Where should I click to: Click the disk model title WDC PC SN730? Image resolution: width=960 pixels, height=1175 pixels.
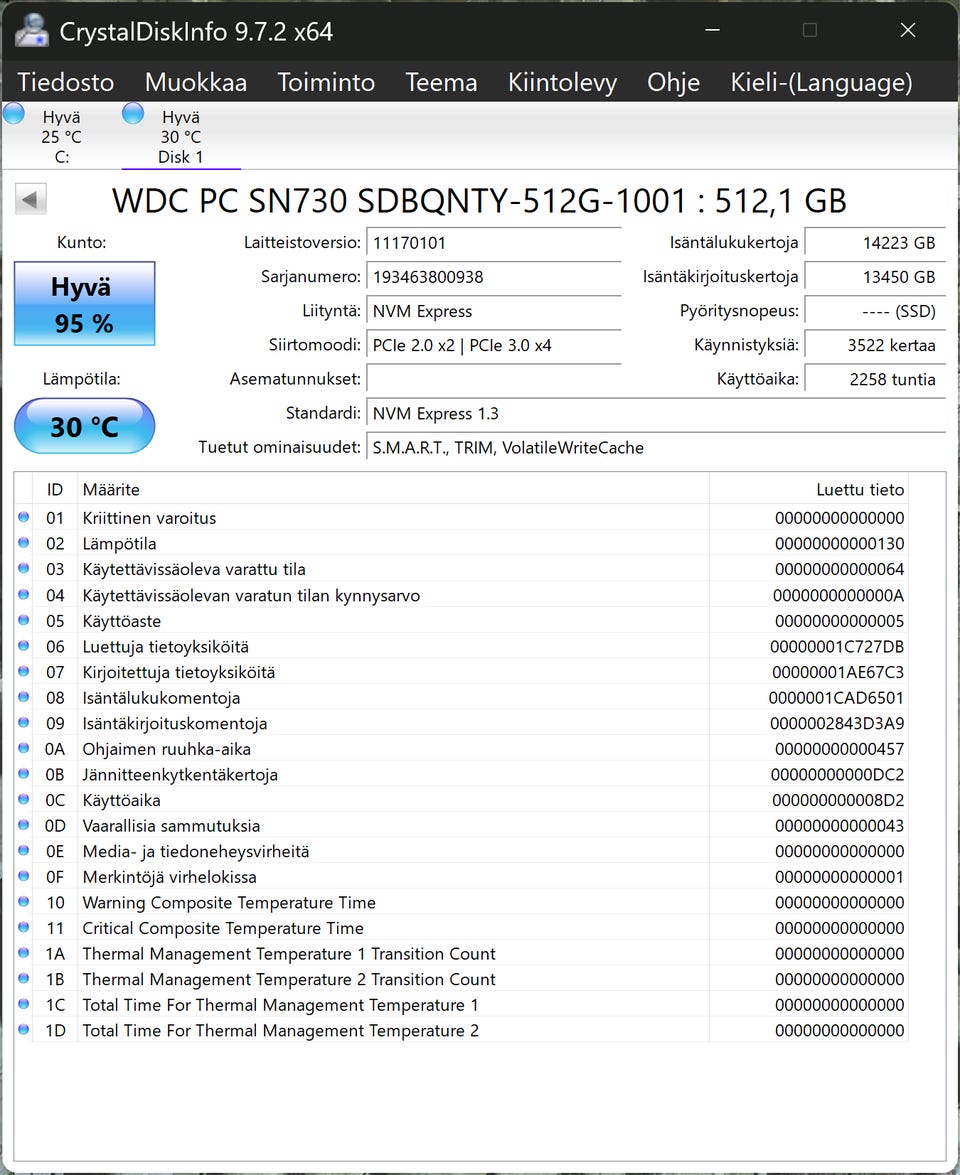tap(480, 201)
